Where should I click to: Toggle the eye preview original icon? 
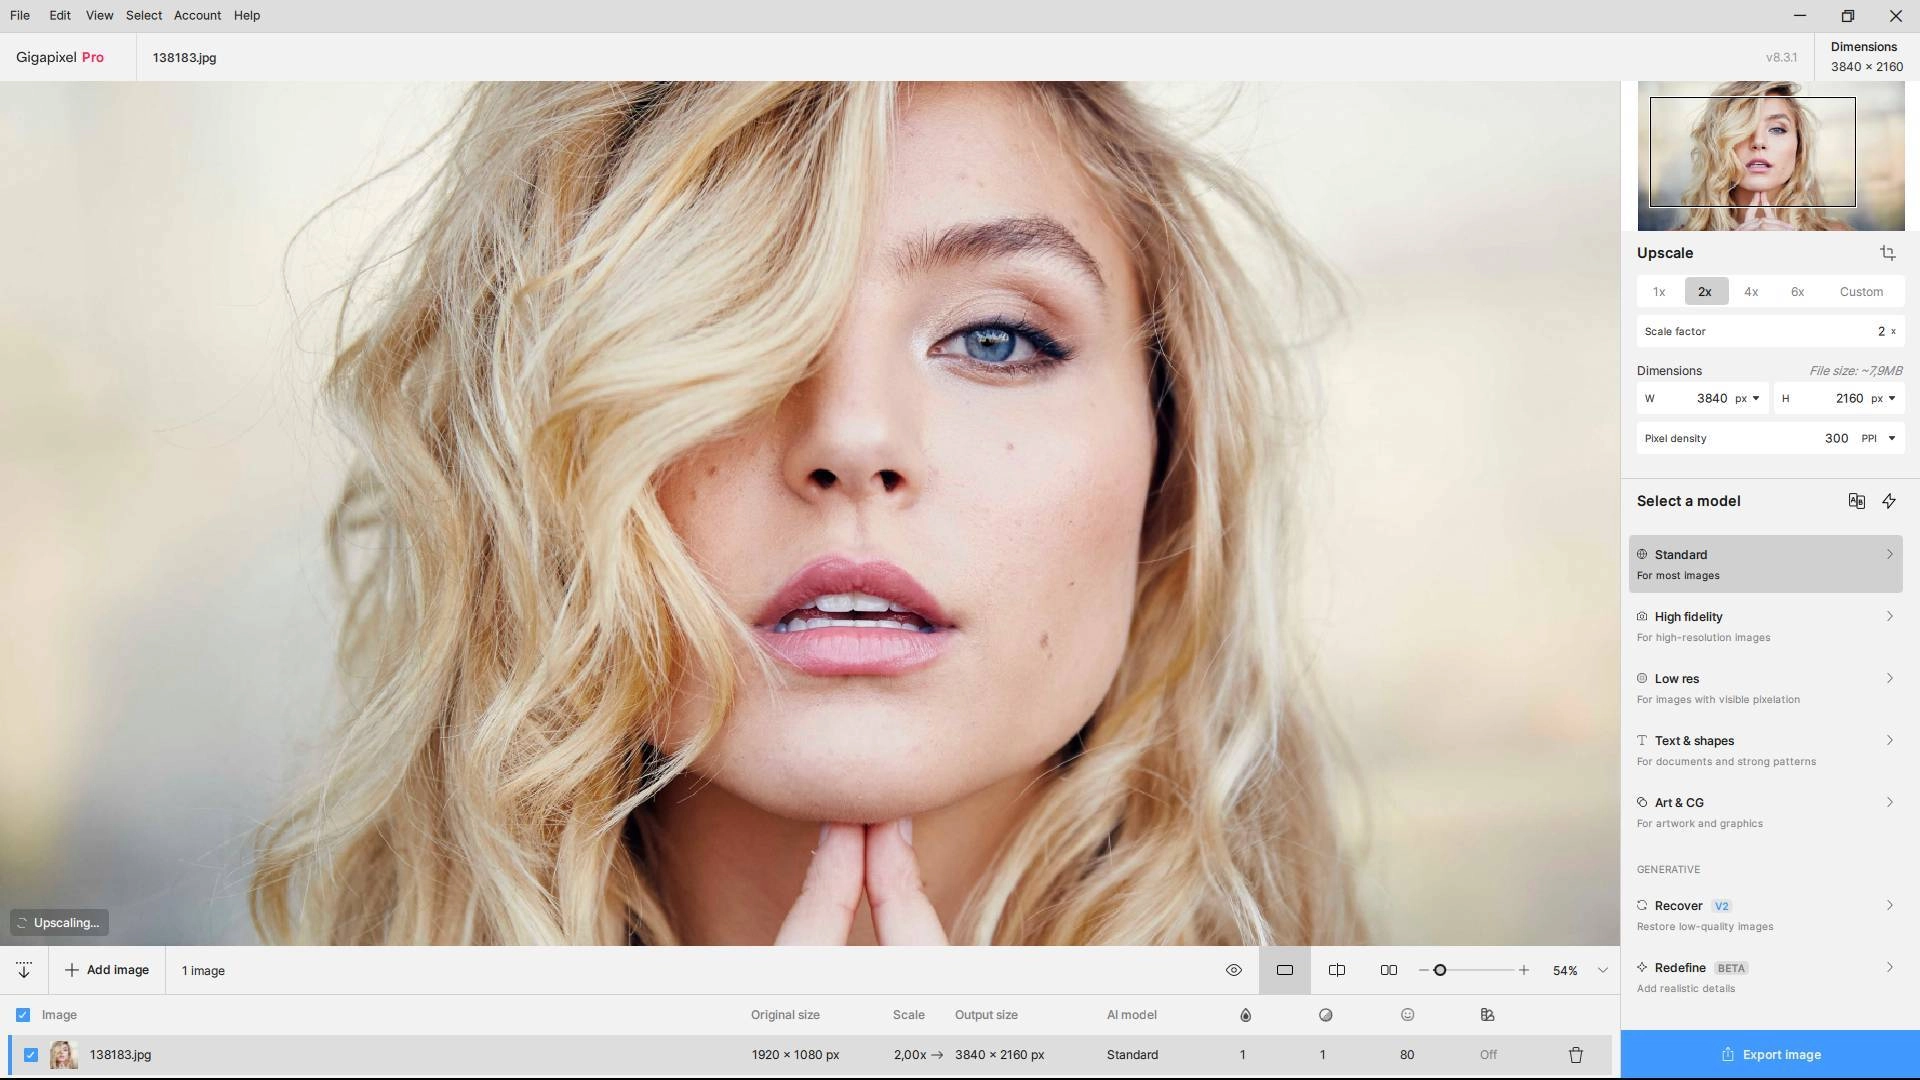click(x=1234, y=970)
